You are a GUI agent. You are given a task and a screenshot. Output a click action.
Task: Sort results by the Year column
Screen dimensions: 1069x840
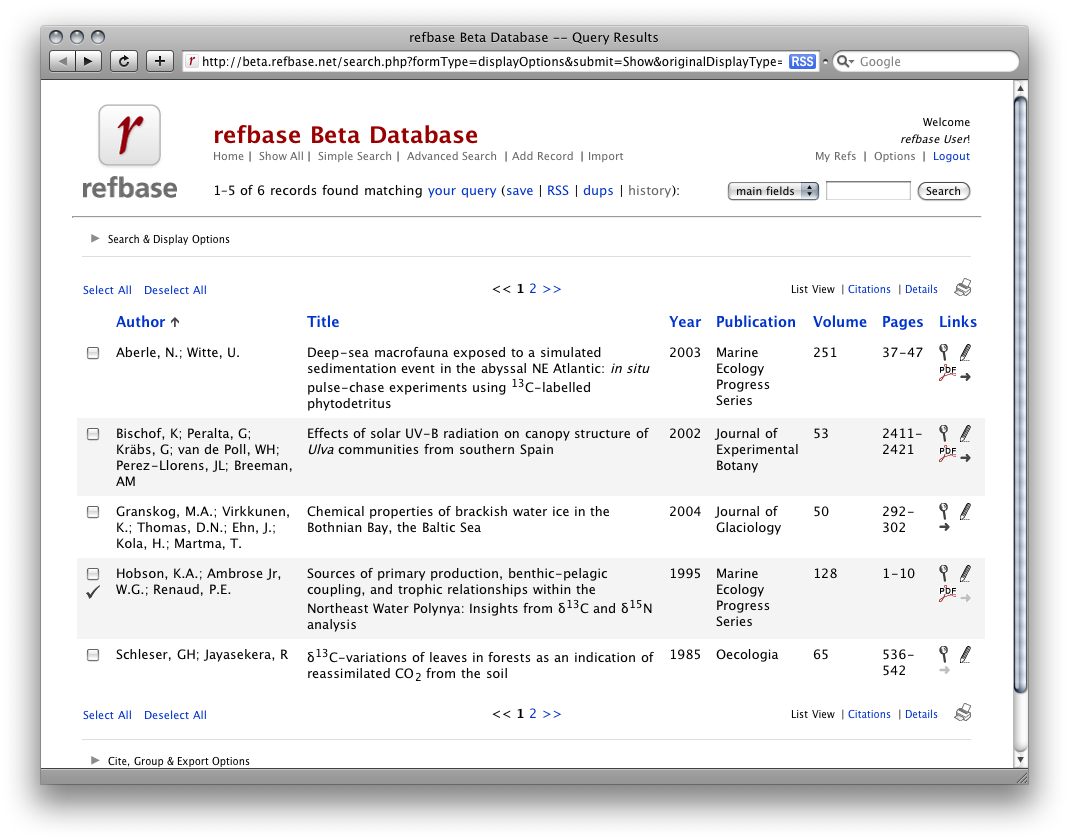click(x=684, y=322)
